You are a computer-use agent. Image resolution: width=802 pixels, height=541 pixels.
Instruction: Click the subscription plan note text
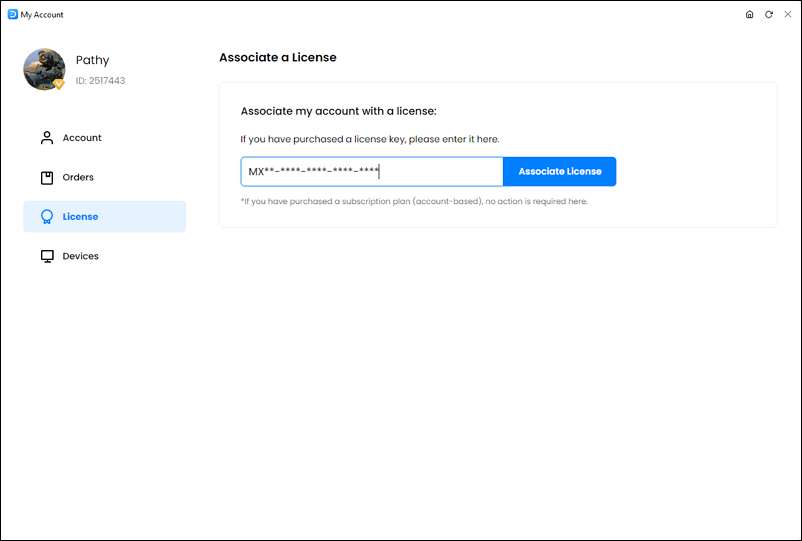414,201
